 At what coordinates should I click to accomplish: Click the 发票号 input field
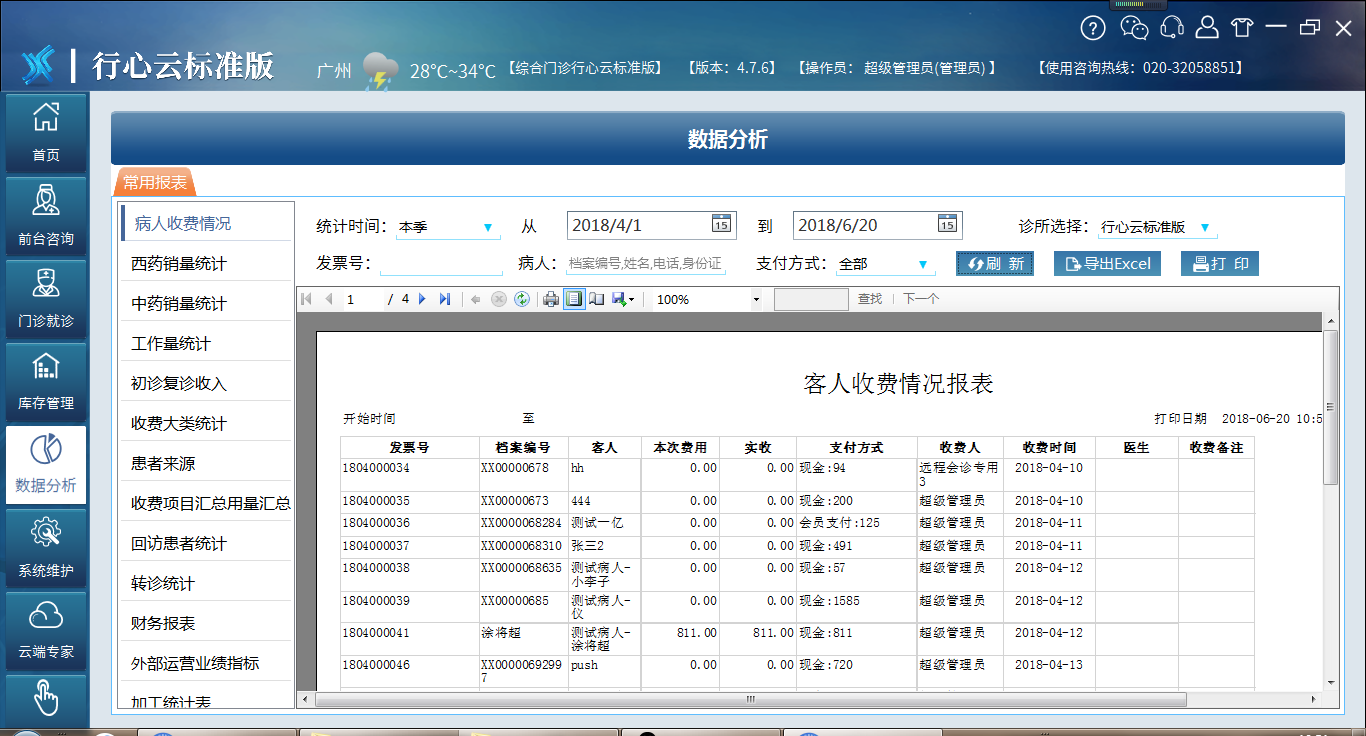441,264
